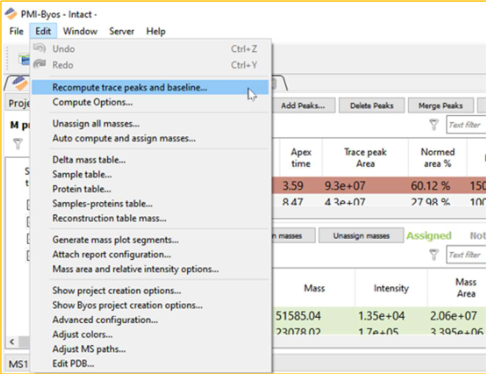Click the funnel icon beside the masses table Text filter
The width and height of the screenshot is (486, 374).
coord(434,255)
